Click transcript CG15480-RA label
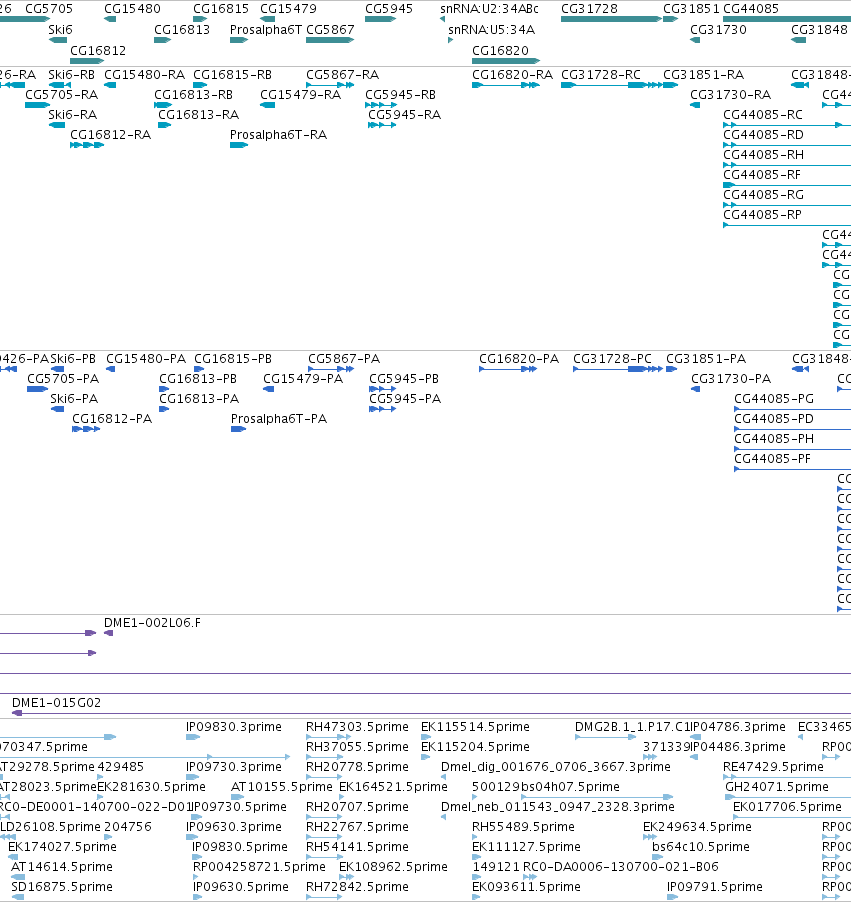851x902 pixels. coord(144,75)
